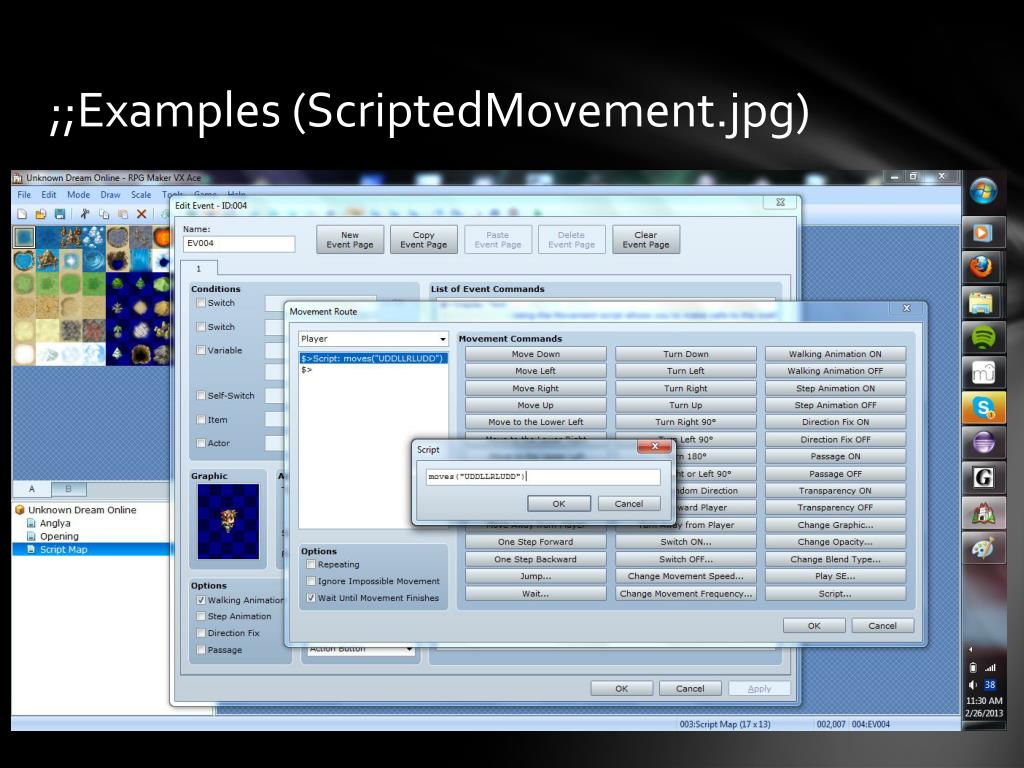This screenshot has width=1024, height=768.
Task: Click the Skype taskbar icon
Action: click(983, 408)
